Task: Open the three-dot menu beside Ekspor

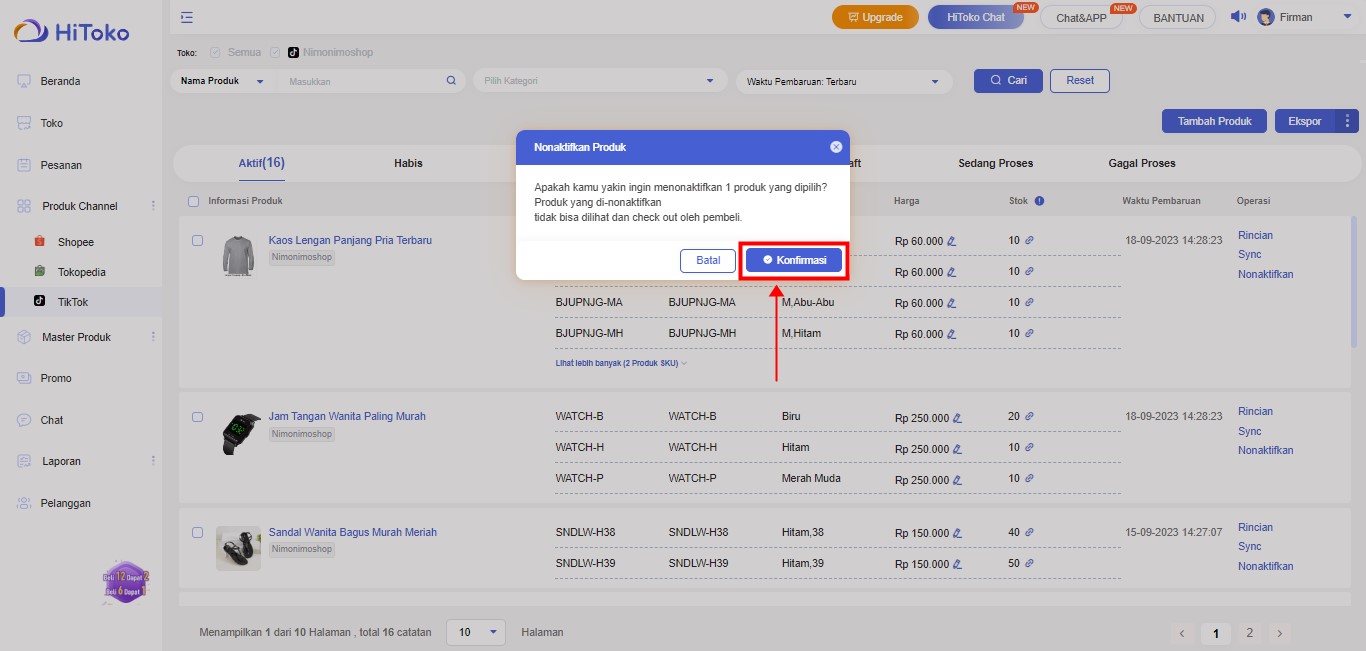Action: point(1347,121)
